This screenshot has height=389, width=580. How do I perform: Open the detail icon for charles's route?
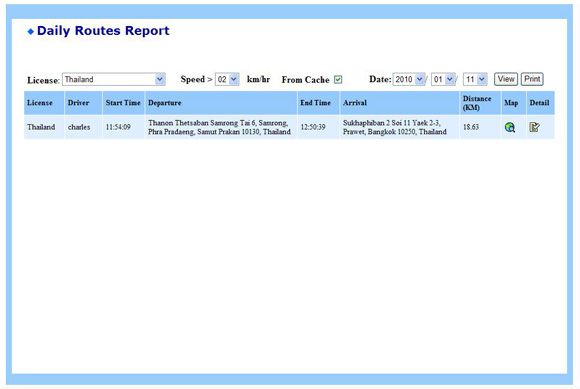point(534,127)
